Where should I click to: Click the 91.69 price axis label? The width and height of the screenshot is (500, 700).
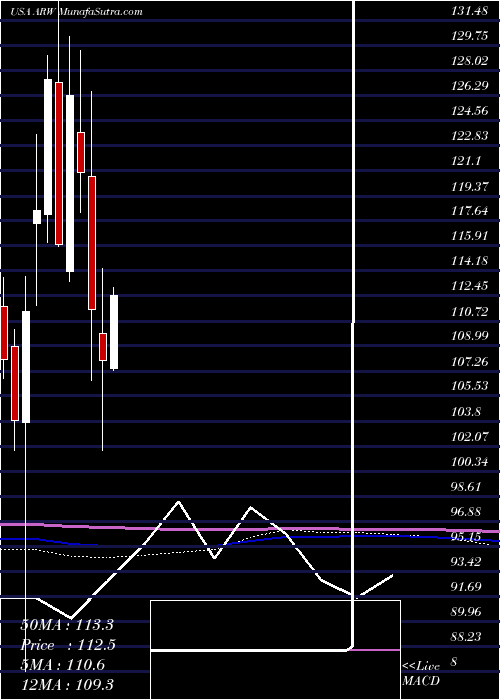click(x=467, y=585)
